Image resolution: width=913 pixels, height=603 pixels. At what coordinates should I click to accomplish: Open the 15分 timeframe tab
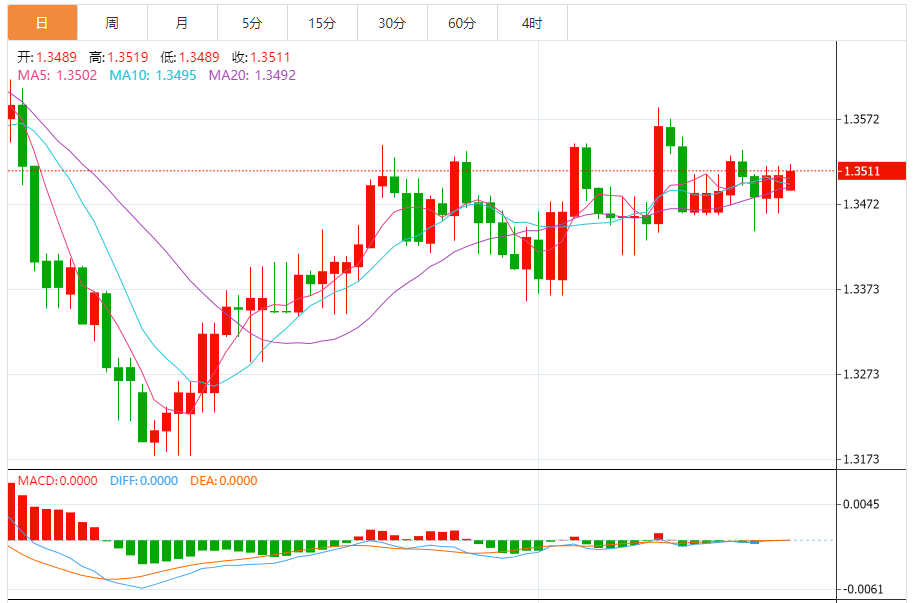pyautogui.click(x=322, y=23)
